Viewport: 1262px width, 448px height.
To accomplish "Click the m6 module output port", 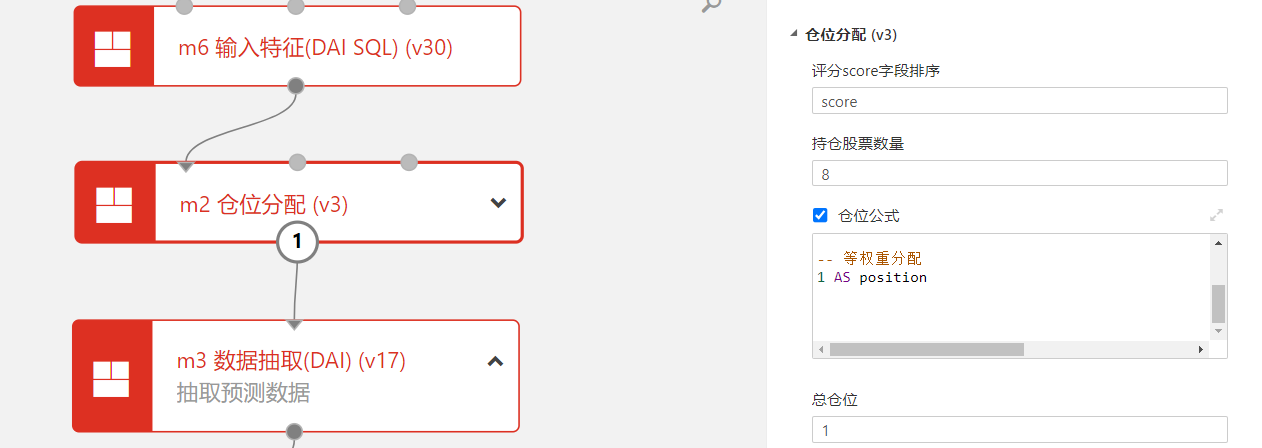I will 295,85.
